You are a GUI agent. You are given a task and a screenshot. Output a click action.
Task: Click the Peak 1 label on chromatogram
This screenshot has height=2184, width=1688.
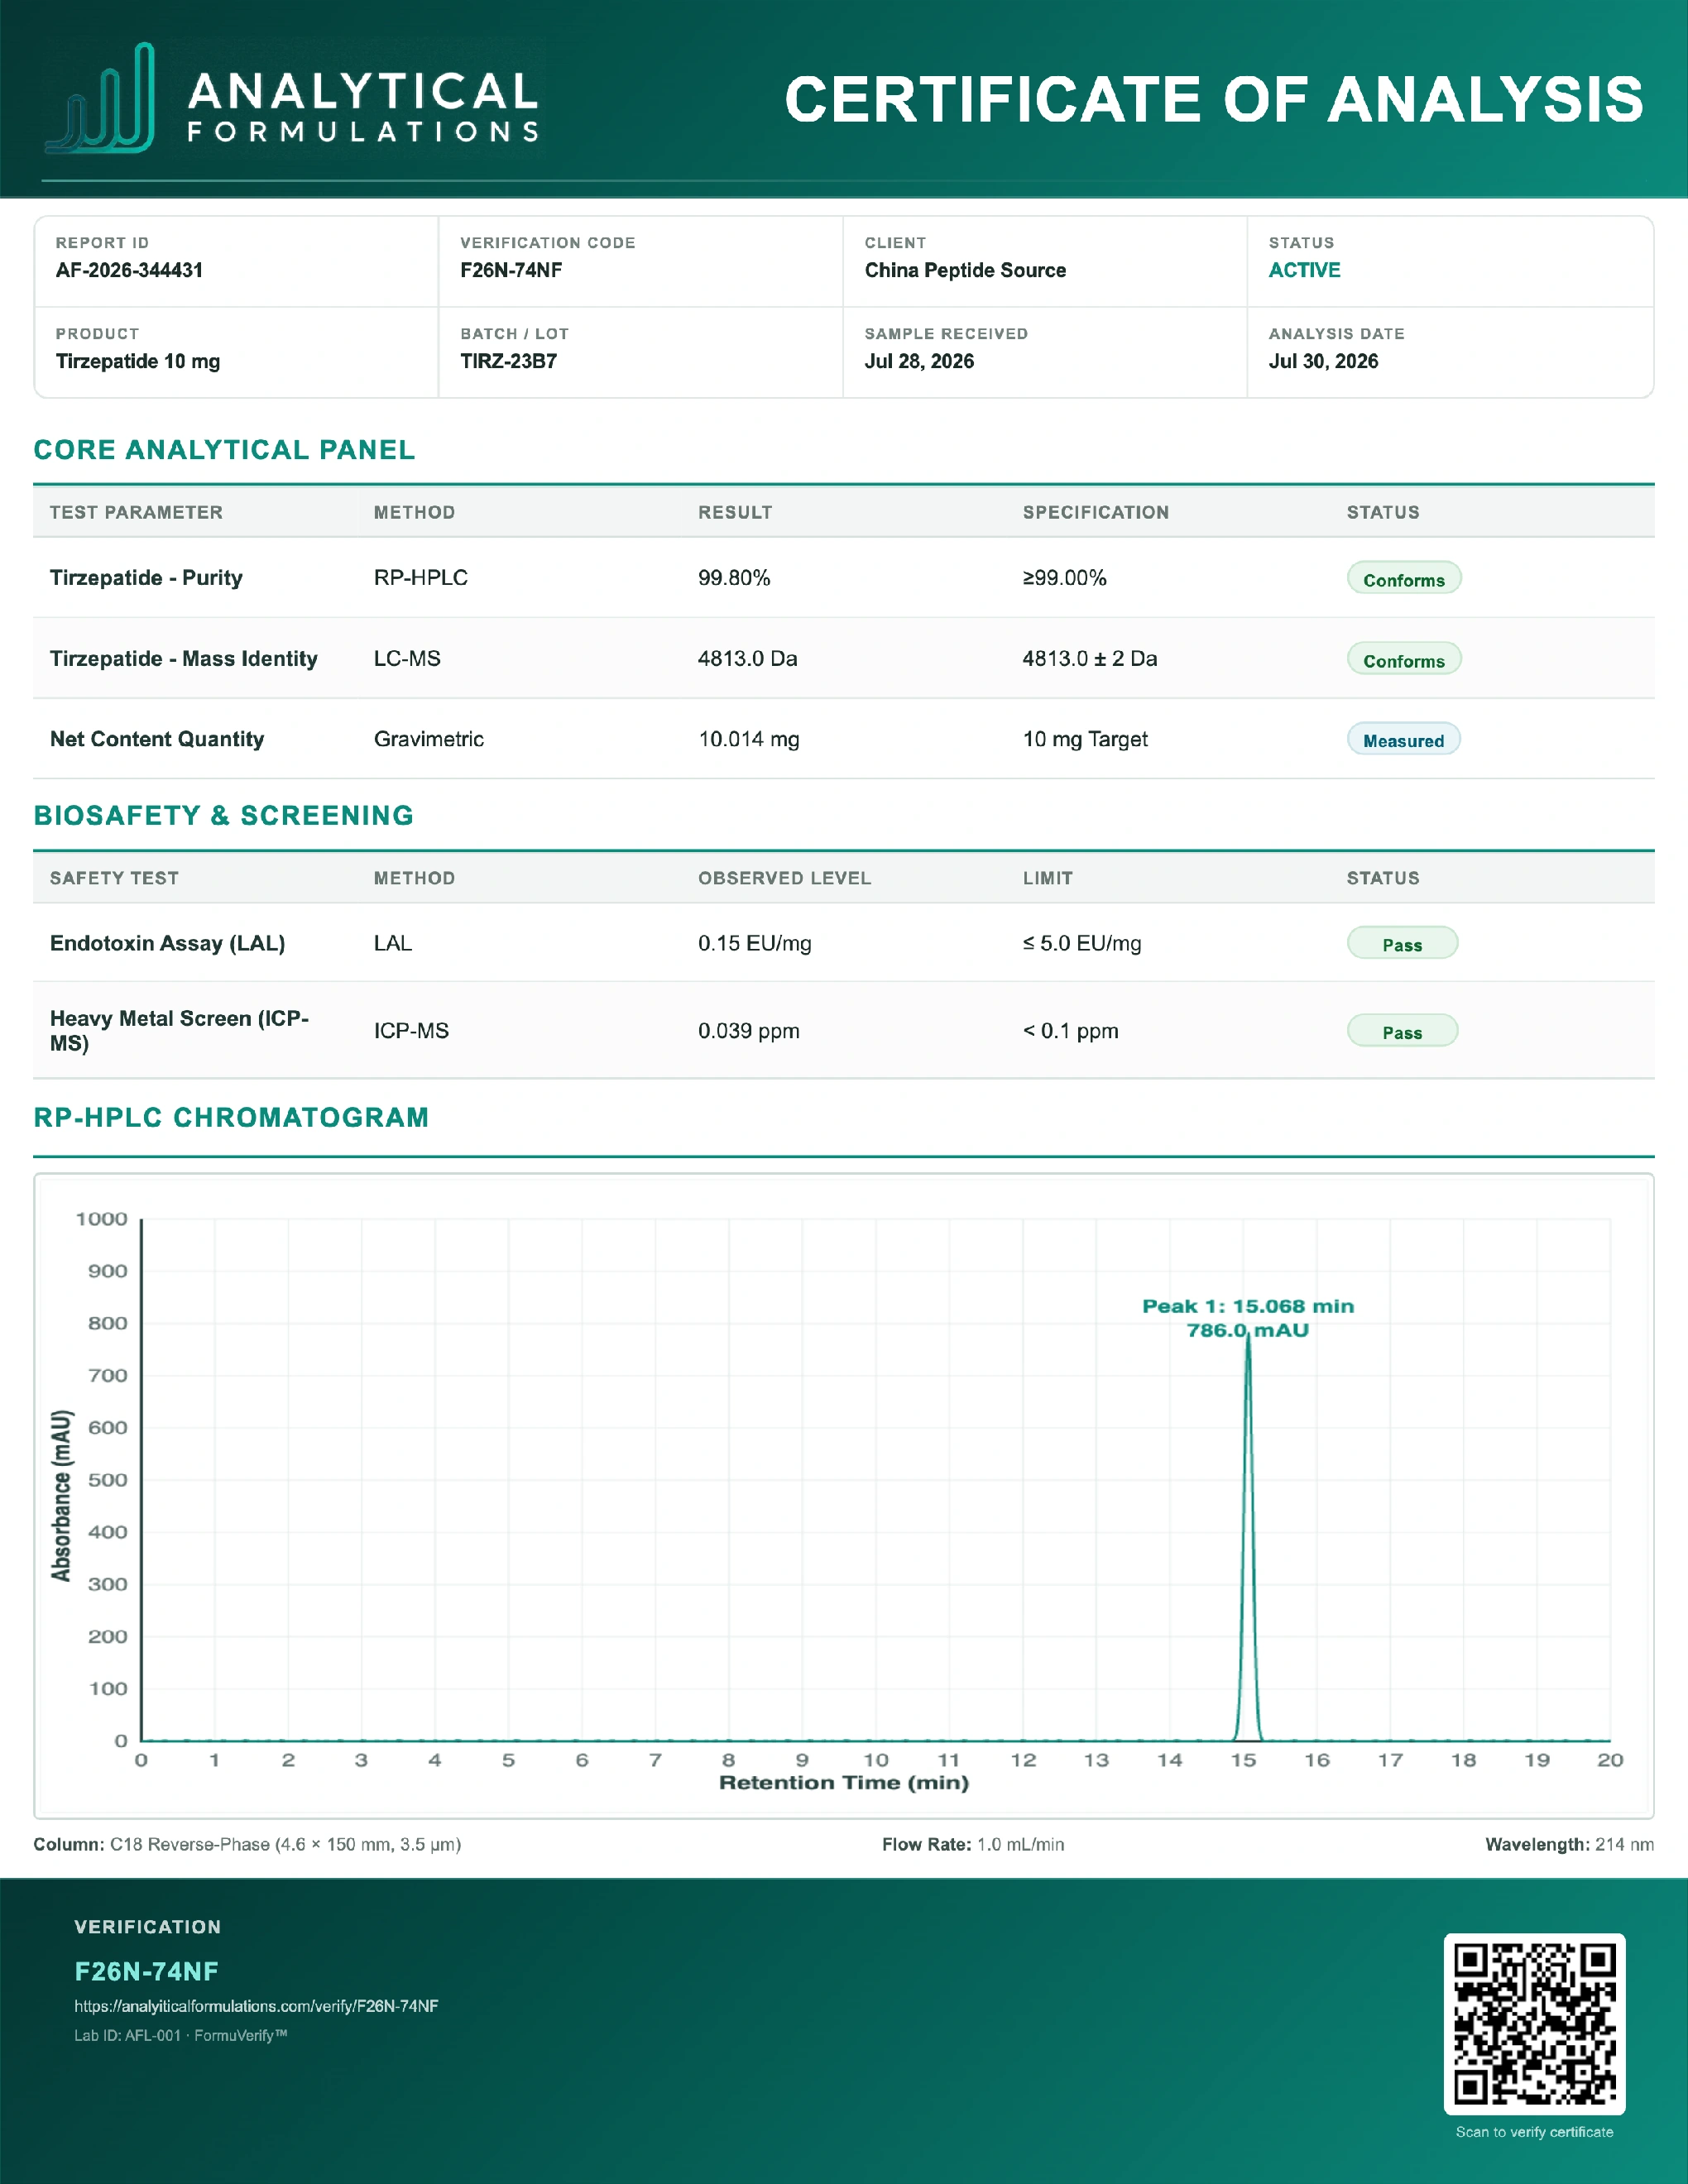1248,1318
